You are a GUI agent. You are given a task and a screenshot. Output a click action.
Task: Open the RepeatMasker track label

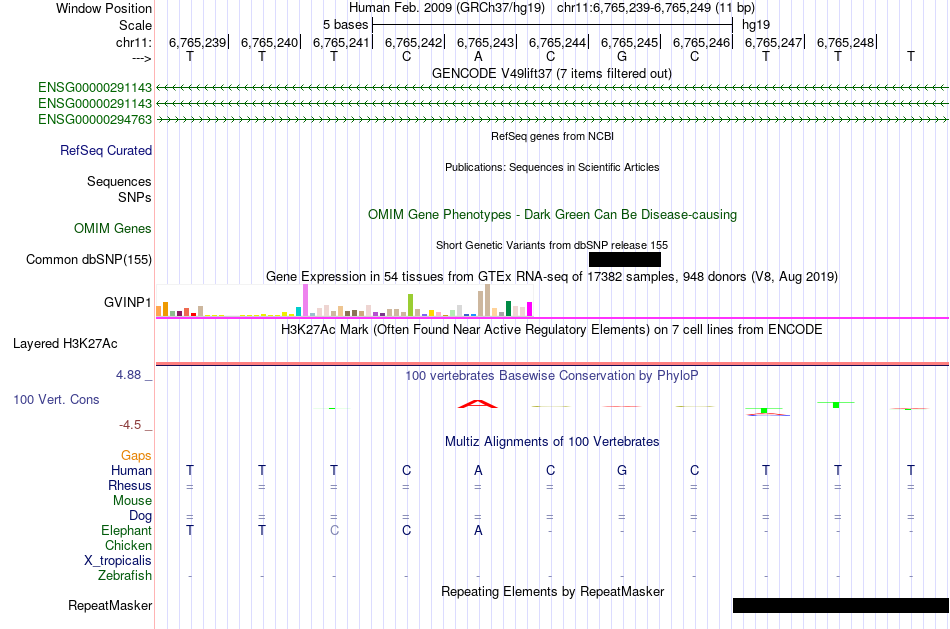(x=110, y=605)
